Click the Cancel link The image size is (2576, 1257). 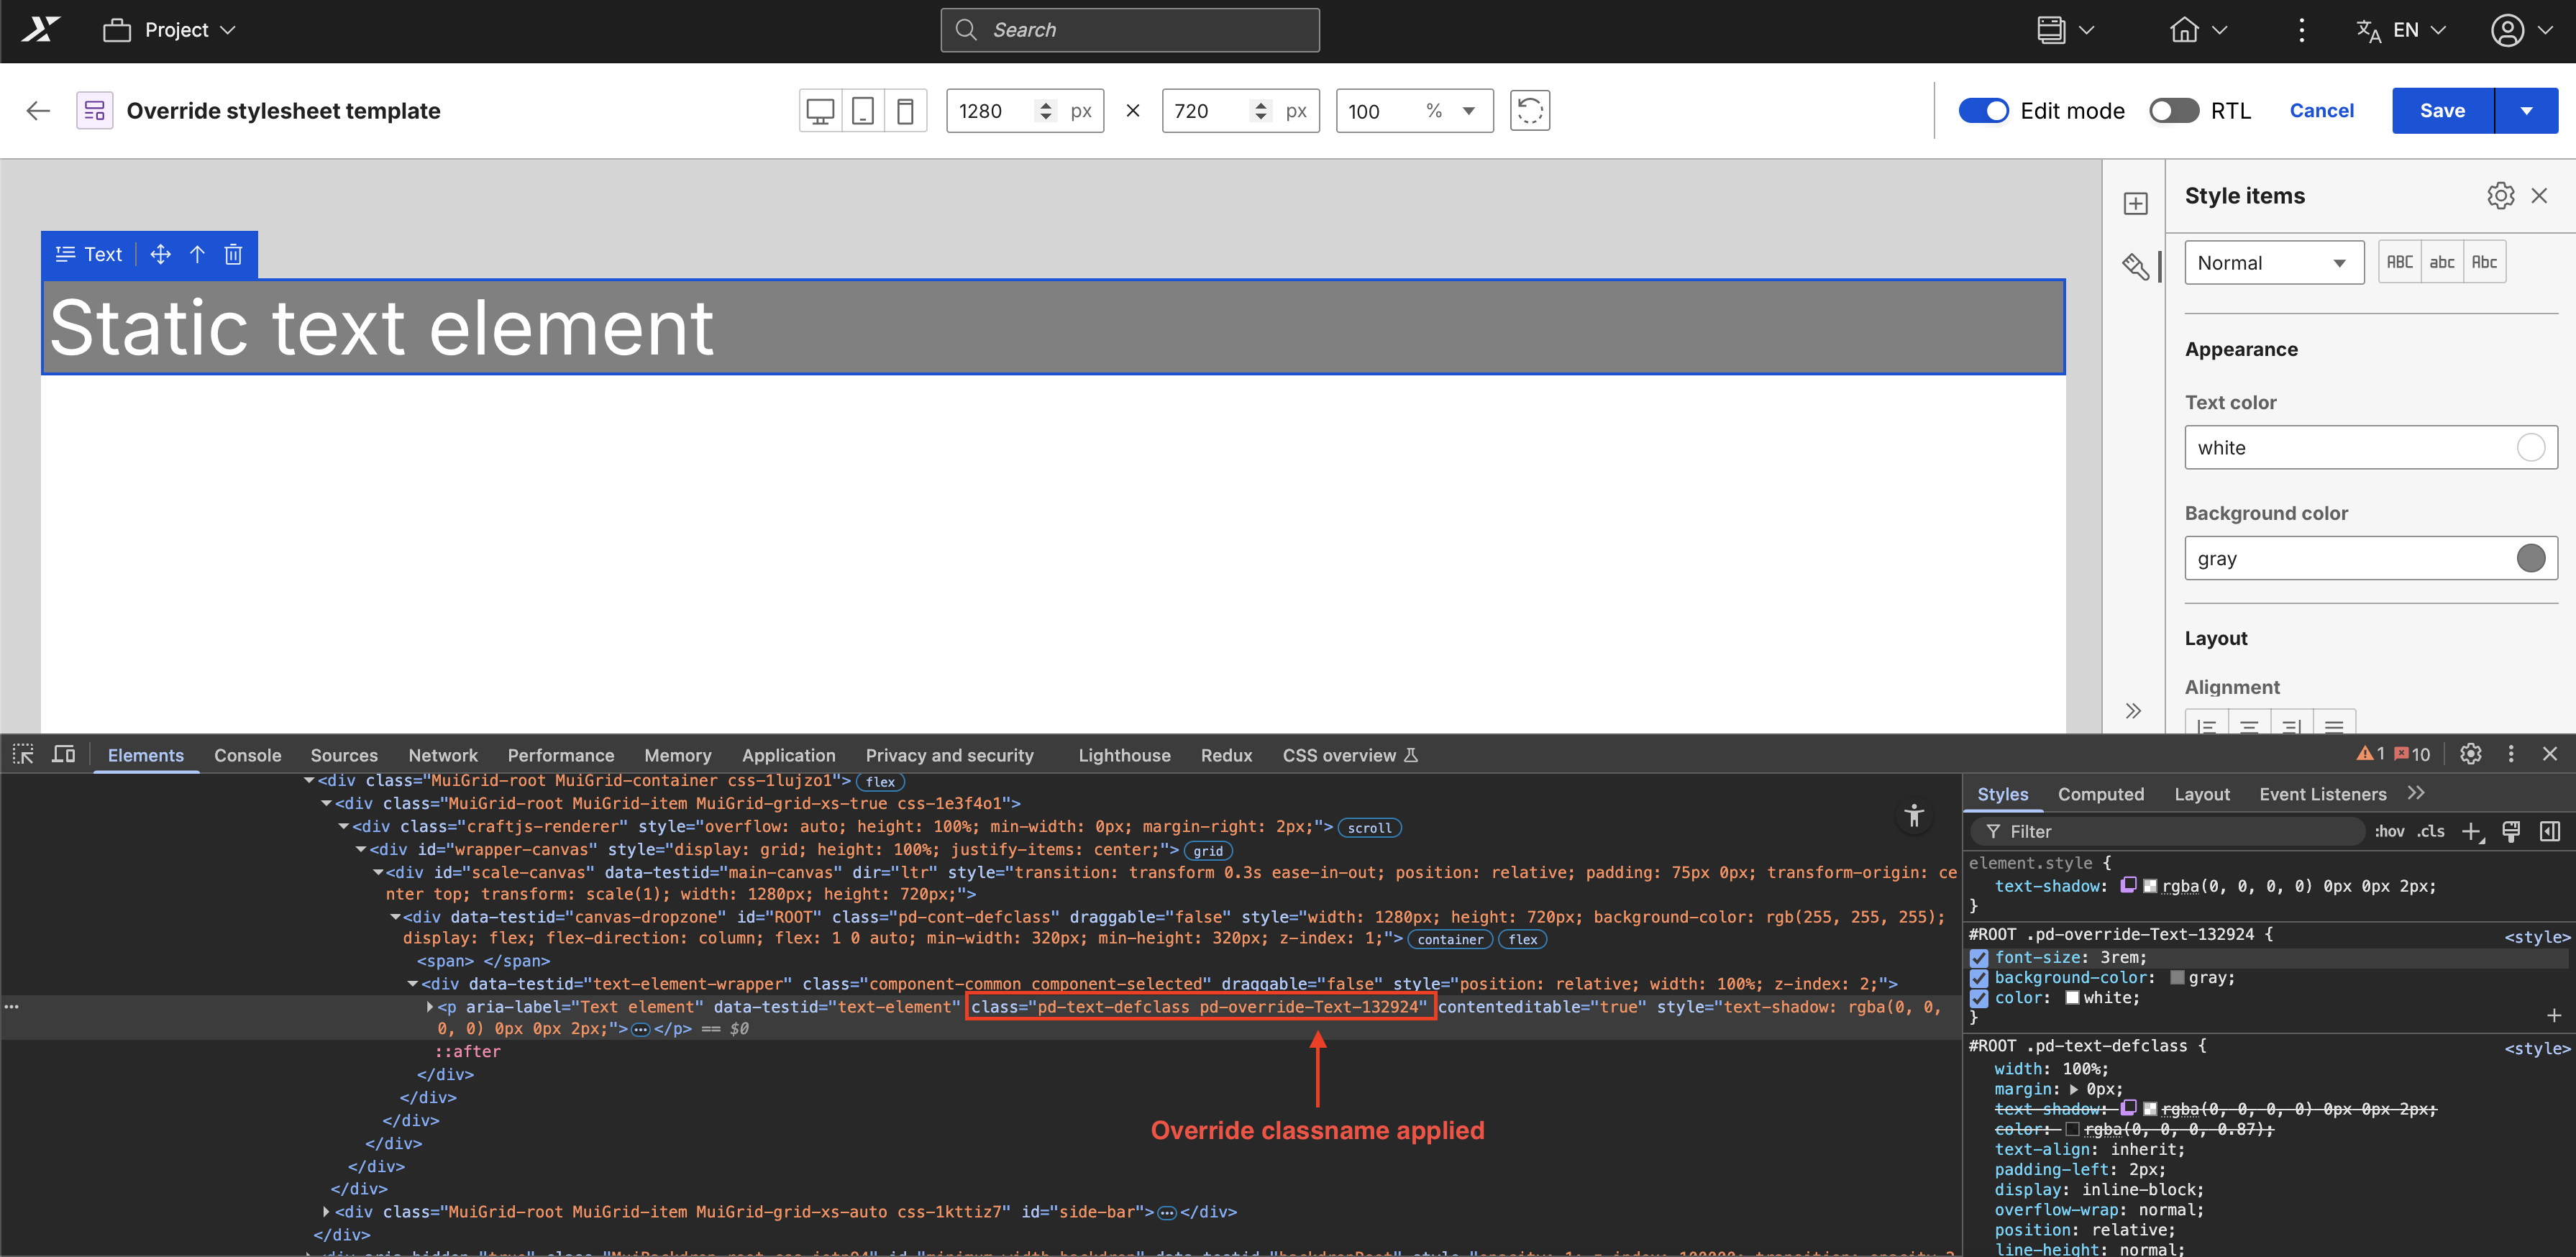pyautogui.click(x=2321, y=111)
